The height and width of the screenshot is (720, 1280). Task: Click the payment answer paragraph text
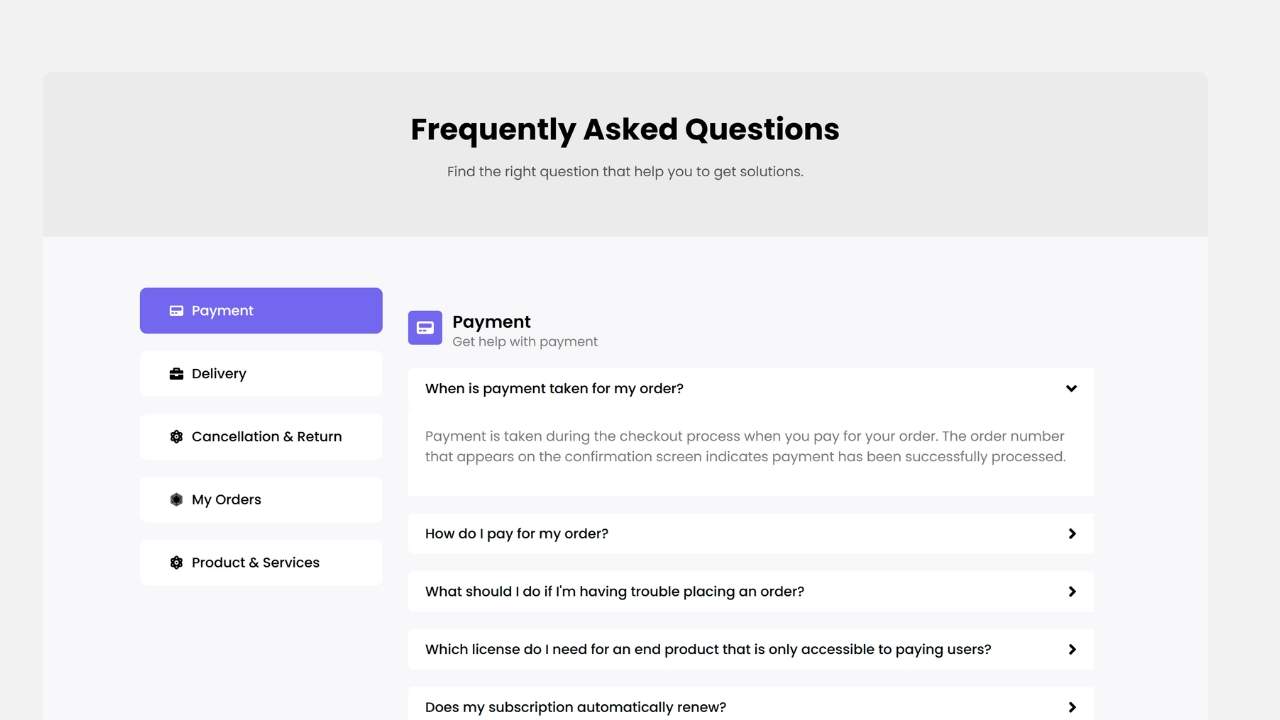coord(745,447)
